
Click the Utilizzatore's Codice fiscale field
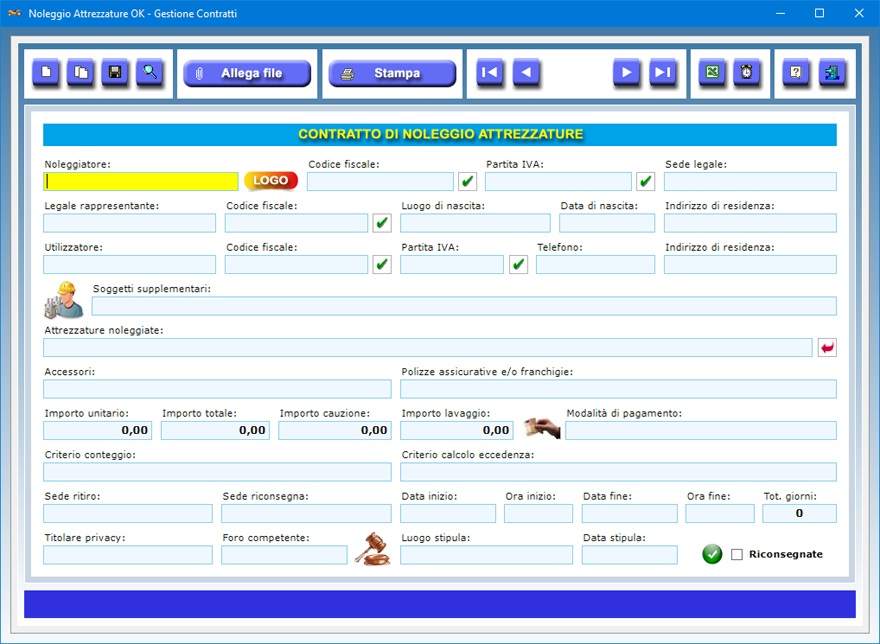point(296,264)
